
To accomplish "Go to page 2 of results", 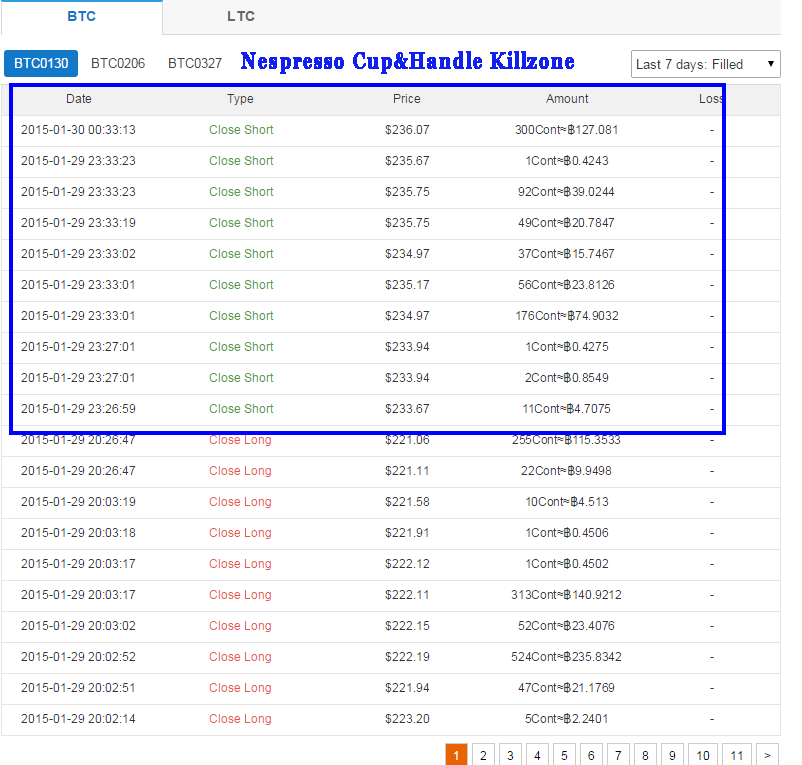I will (x=483, y=755).
